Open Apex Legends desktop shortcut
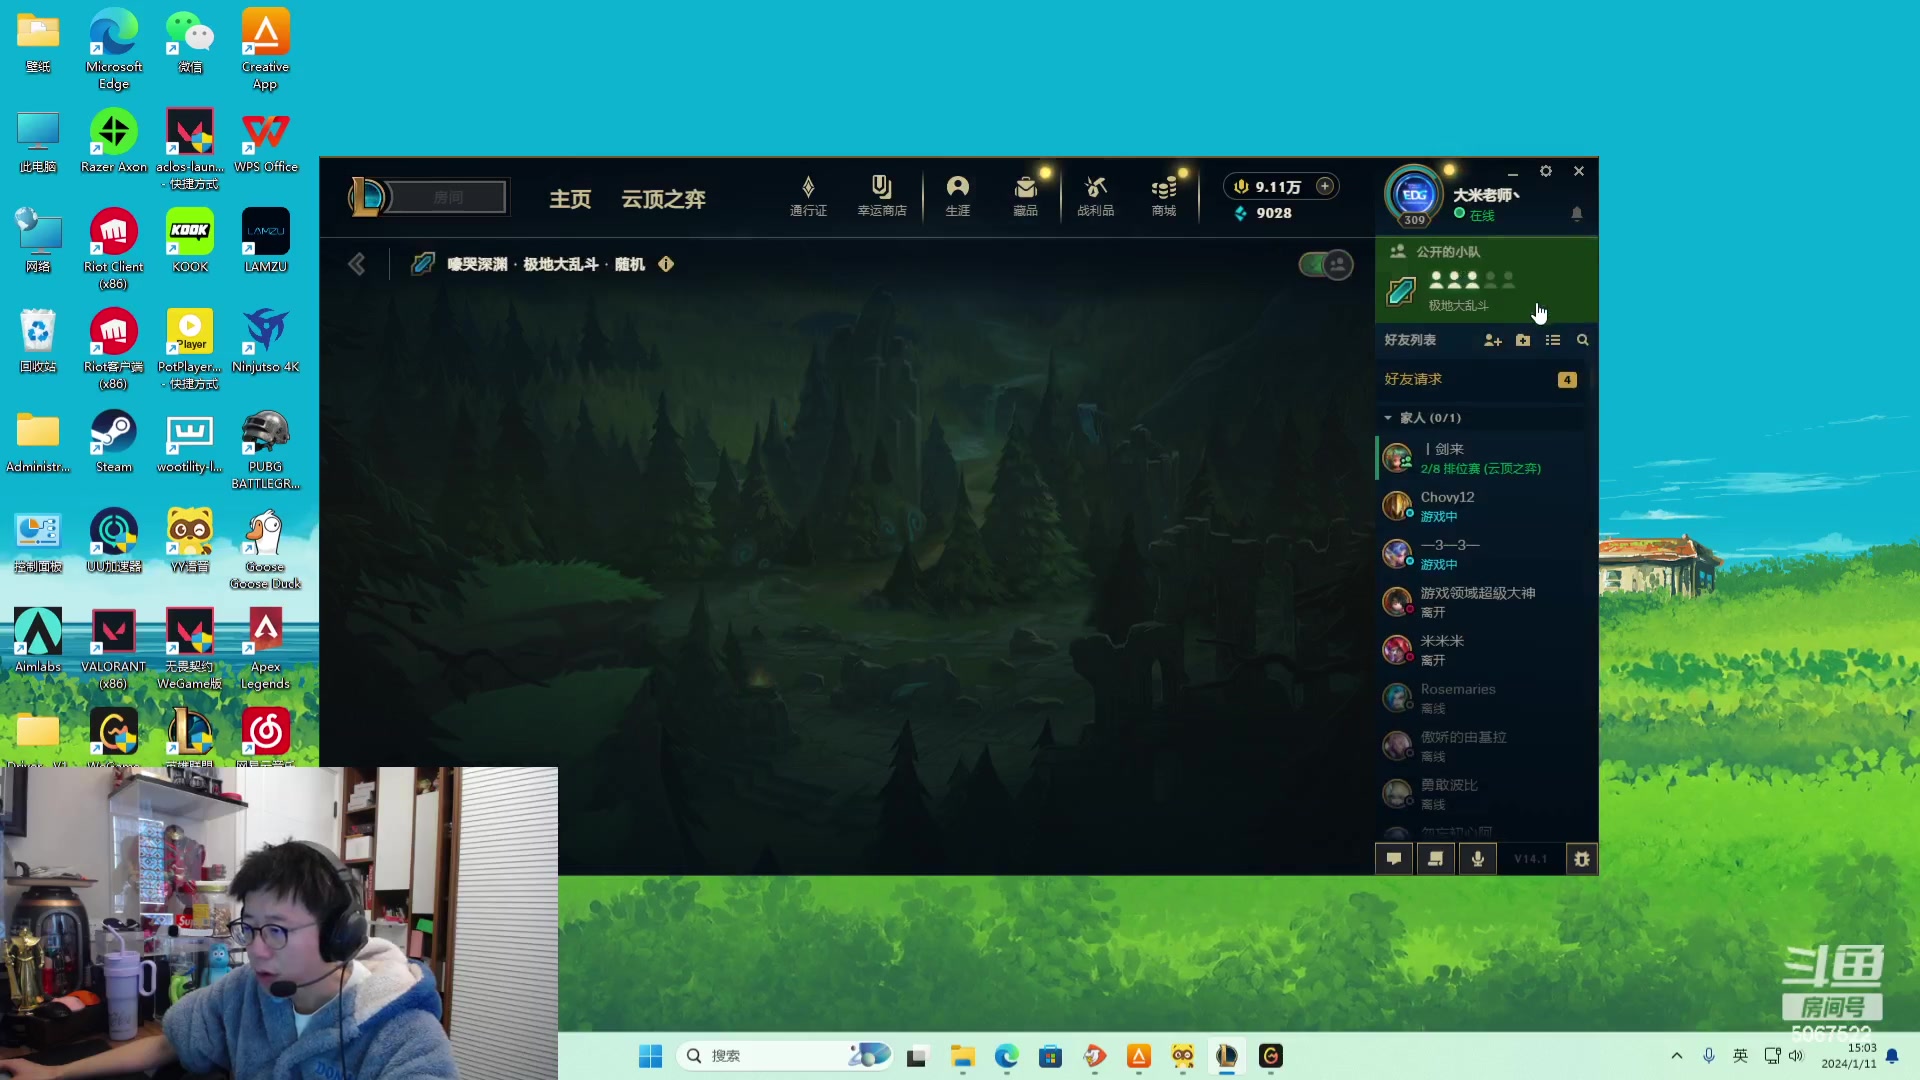 coord(266,650)
